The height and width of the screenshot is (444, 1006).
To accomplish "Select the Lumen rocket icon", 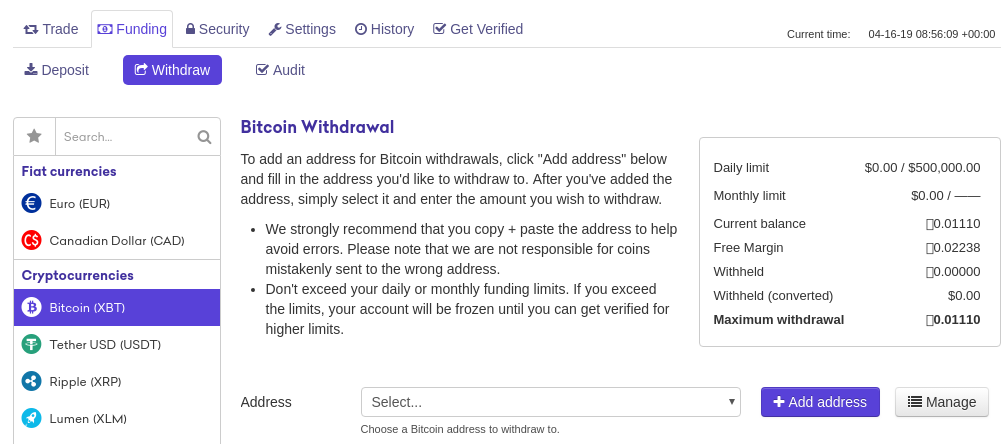I will tap(31, 418).
